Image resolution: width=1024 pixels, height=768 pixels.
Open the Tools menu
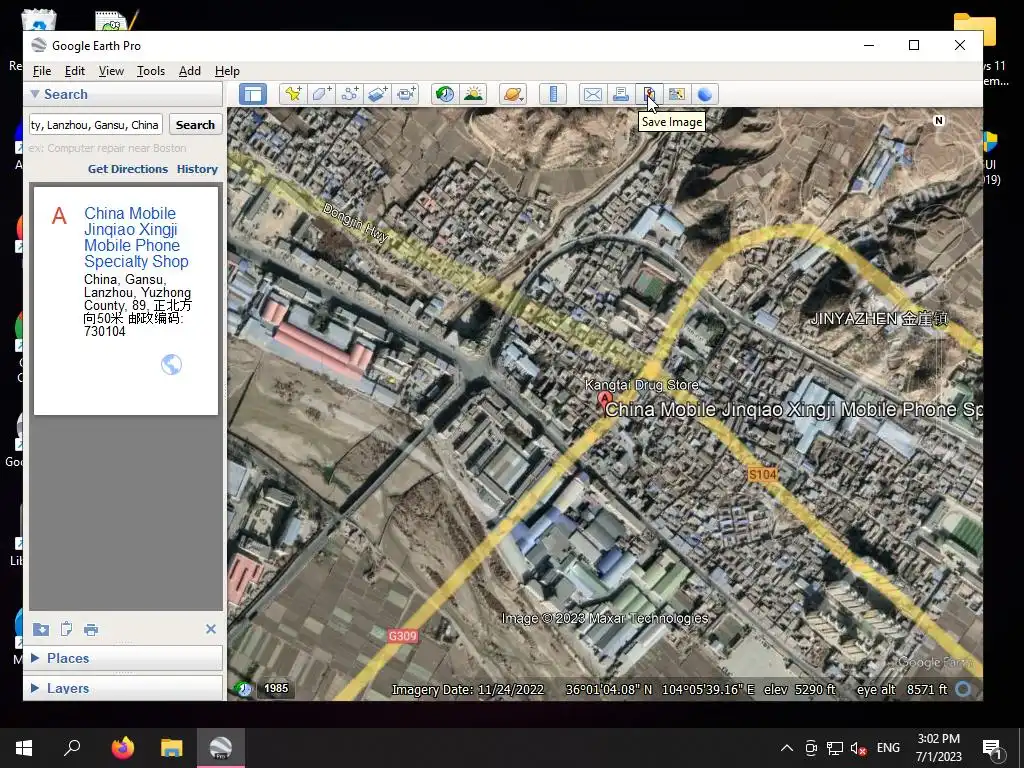click(x=151, y=71)
